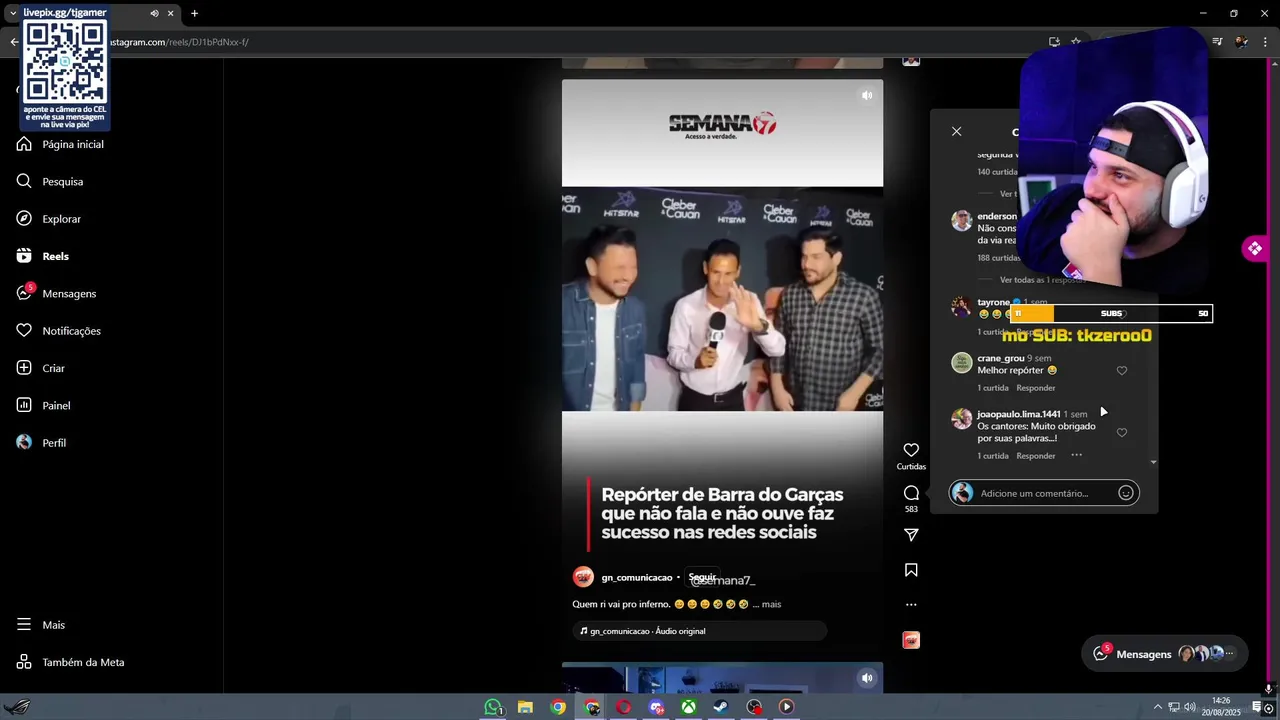
Task: Share reel with paper plane icon
Action: [x=911, y=535]
